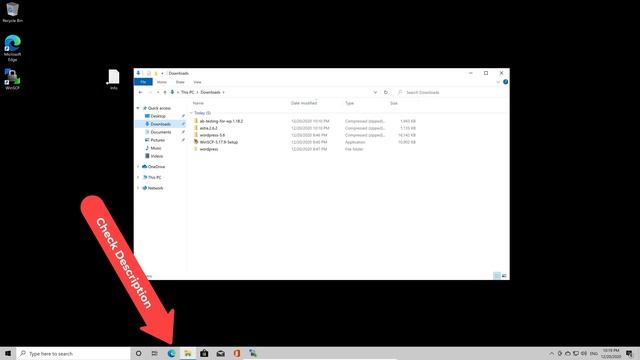Viewport: 640px width, 360px height.
Task: Open the Share ribbon tab
Action: pyautogui.click(x=180, y=82)
